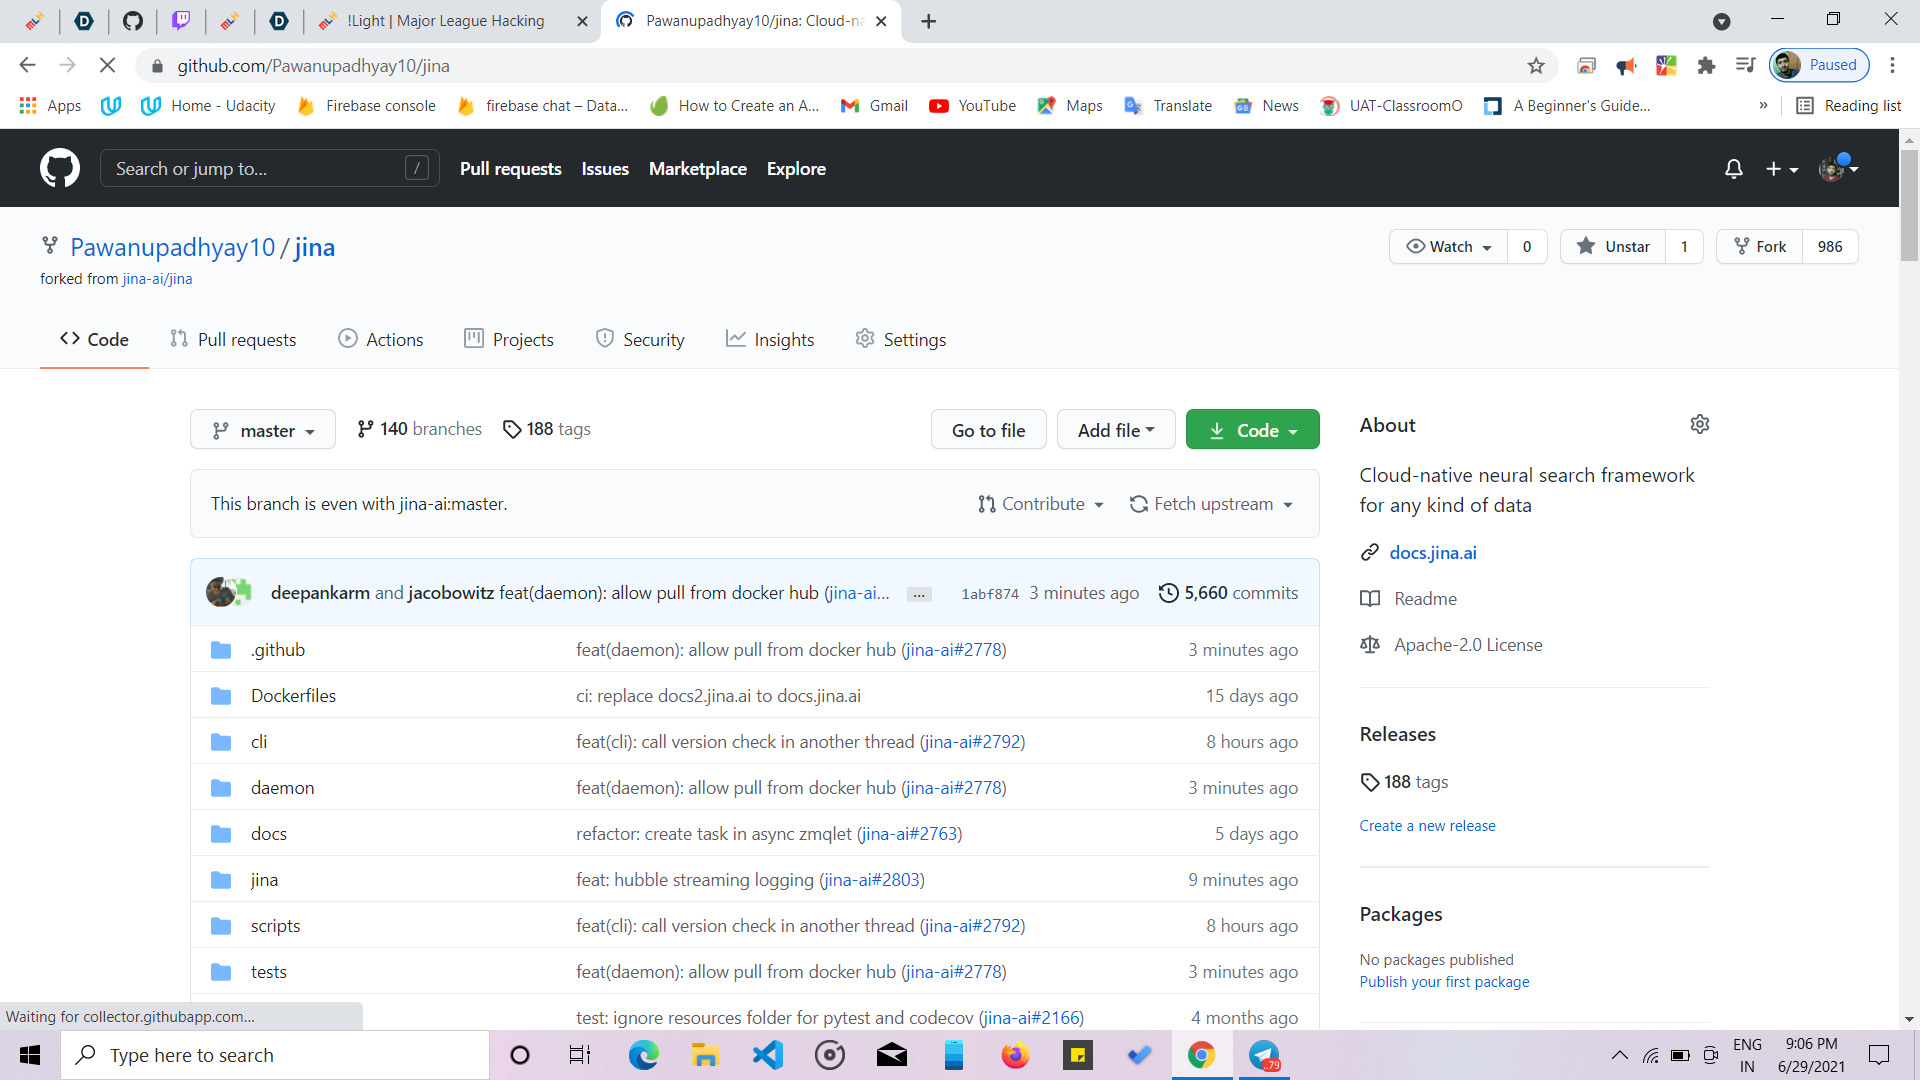The height and width of the screenshot is (1080, 1920).
Task: Open Chrome extensions puzzle icon
Action: (x=1706, y=66)
